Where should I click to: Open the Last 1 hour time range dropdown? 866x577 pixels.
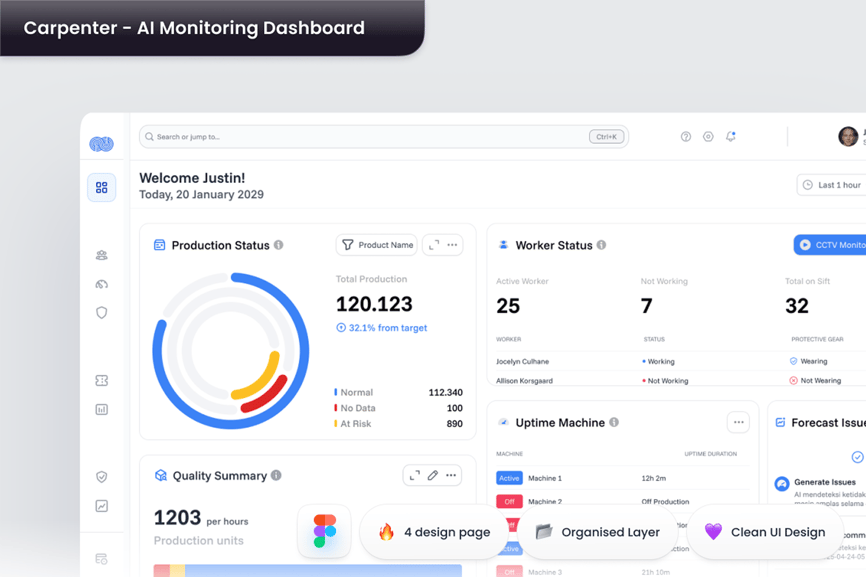[x=832, y=185]
